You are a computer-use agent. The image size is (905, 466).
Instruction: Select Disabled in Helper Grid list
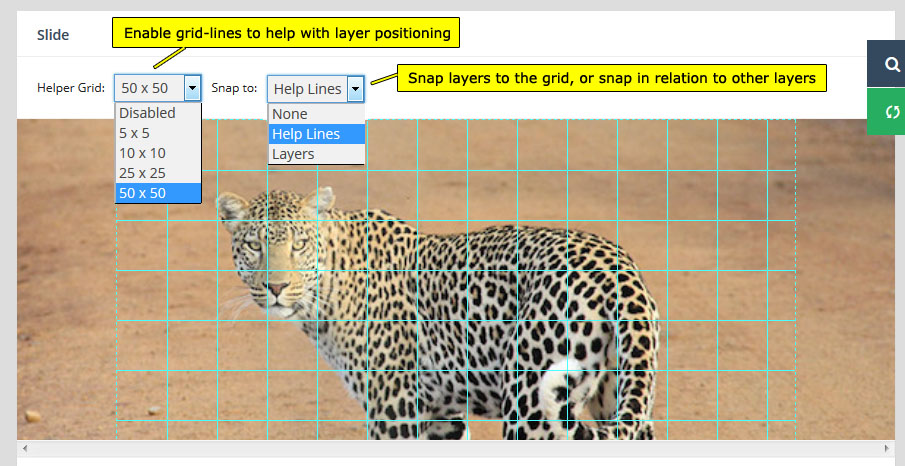tap(147, 113)
